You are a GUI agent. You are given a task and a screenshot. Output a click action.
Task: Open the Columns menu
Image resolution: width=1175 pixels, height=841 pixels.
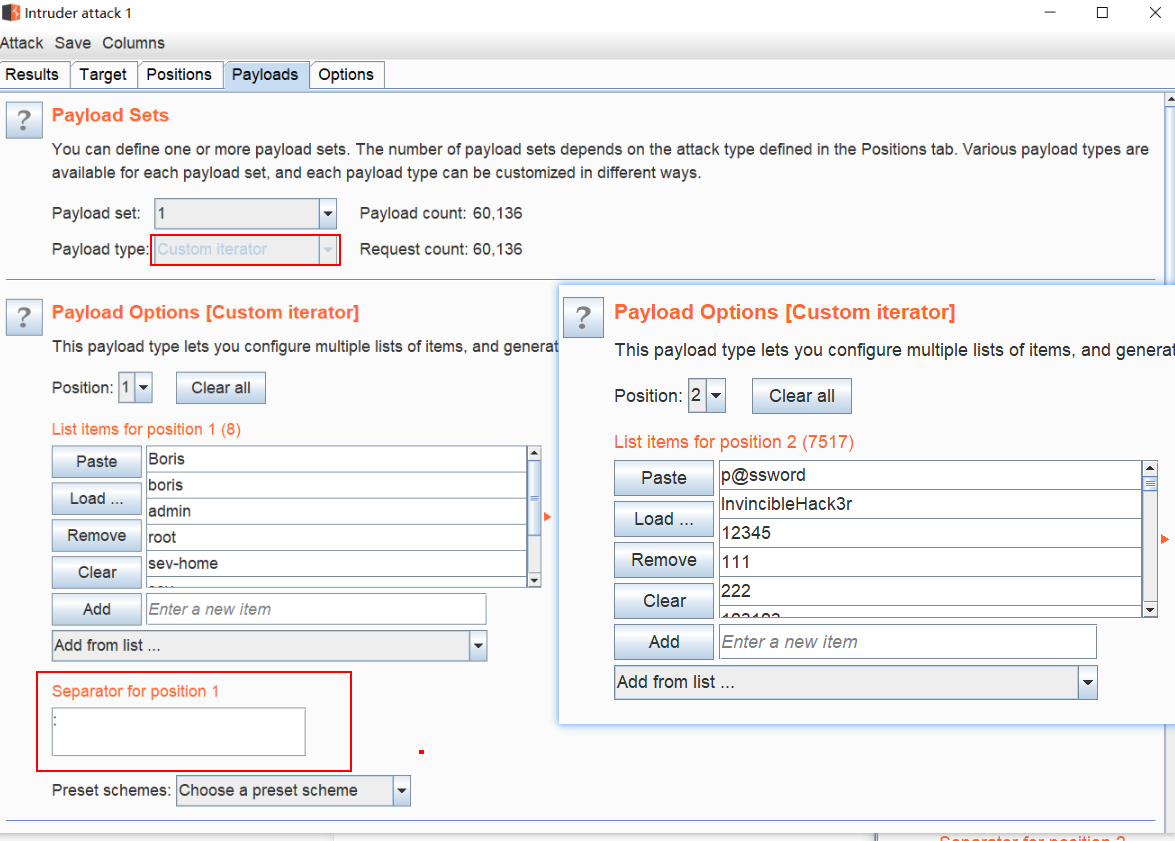pyautogui.click(x=133, y=43)
